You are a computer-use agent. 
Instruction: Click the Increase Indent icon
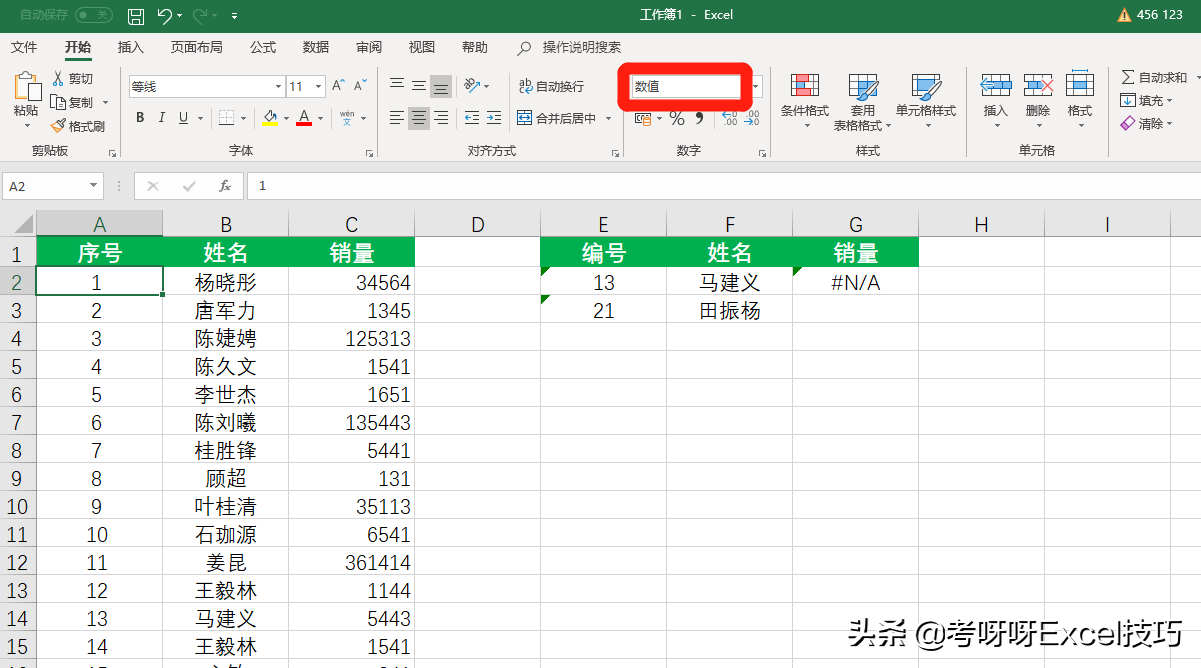point(493,118)
